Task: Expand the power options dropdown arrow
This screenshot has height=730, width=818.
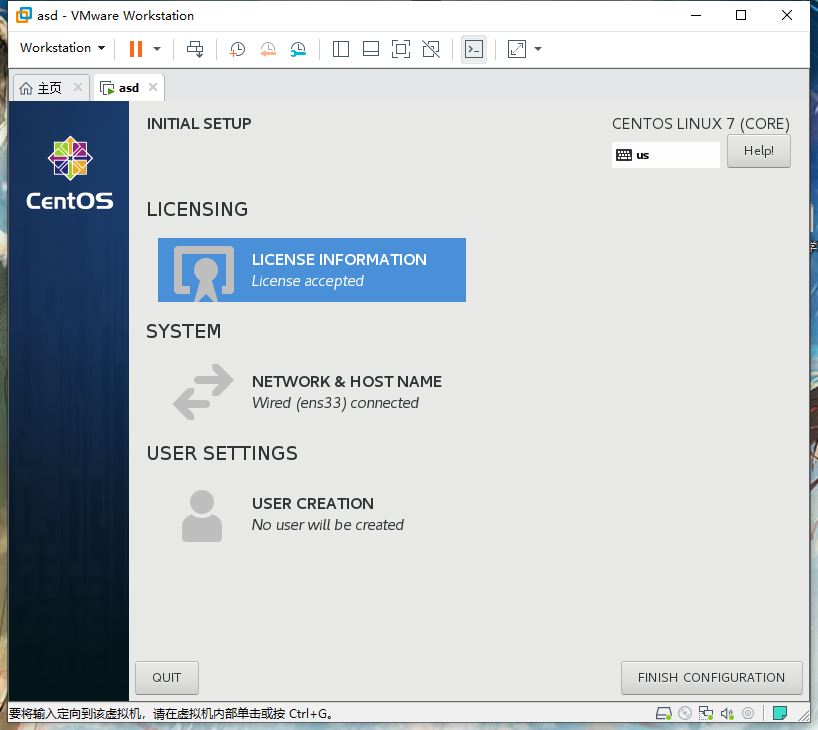Action: pyautogui.click(x=157, y=49)
